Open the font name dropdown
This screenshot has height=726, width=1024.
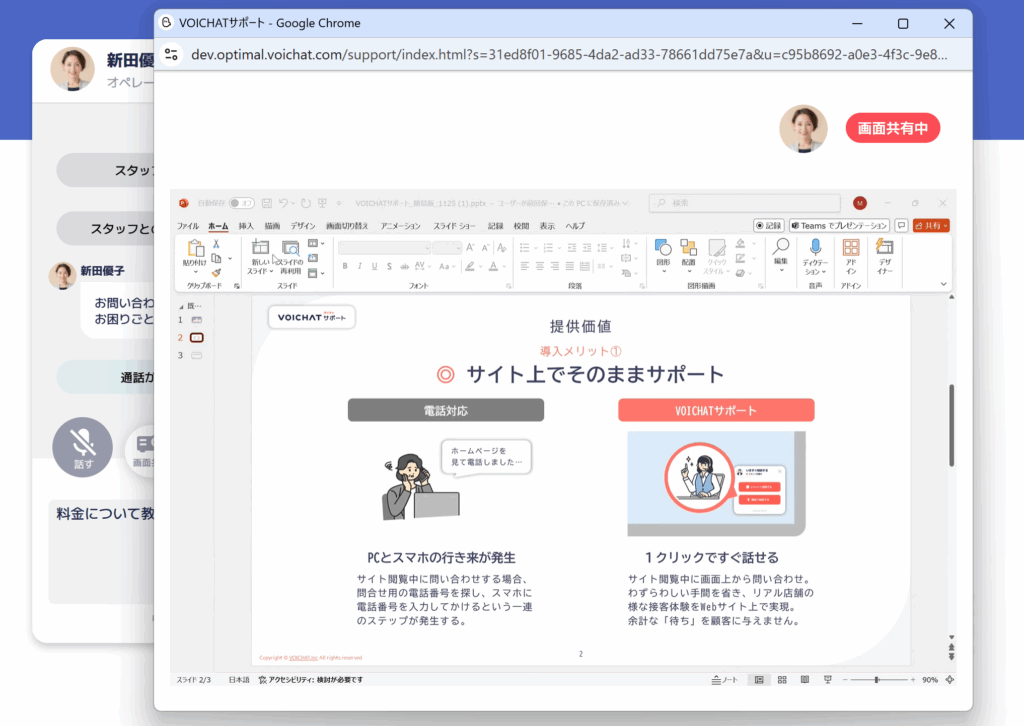(x=427, y=247)
